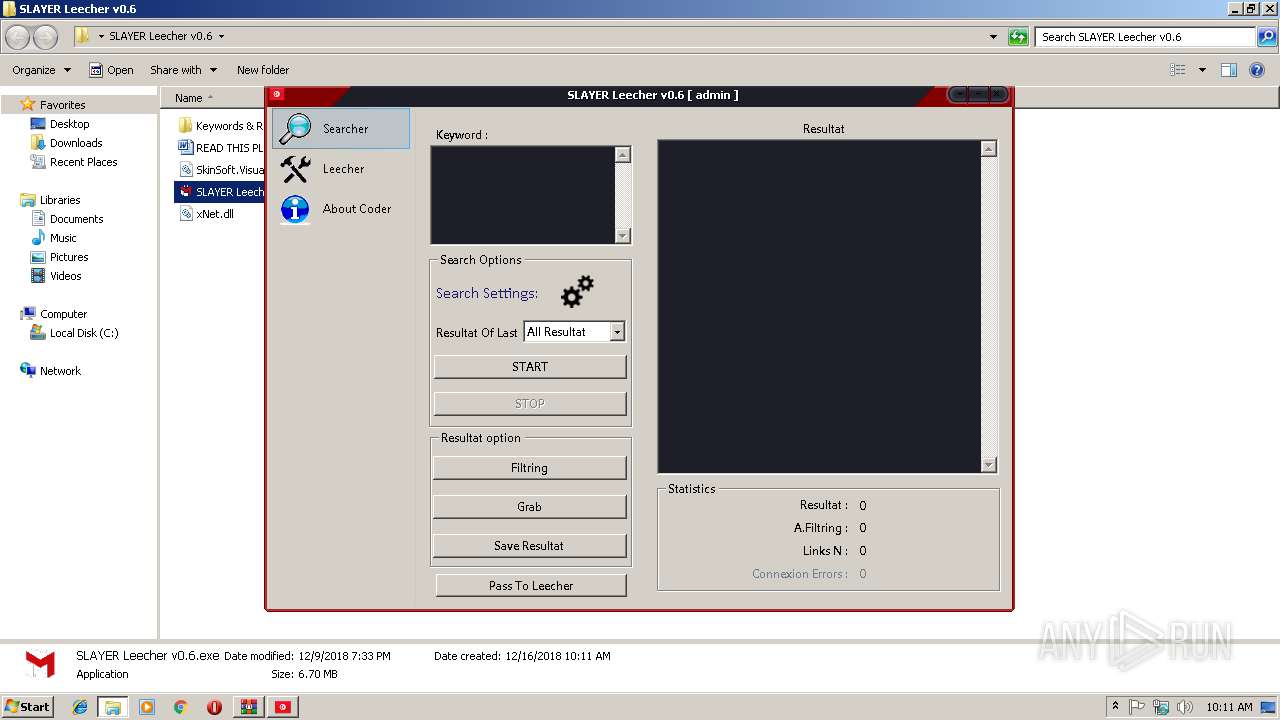Select Computer in navigation pane
The width and height of the screenshot is (1280, 720).
click(x=63, y=314)
